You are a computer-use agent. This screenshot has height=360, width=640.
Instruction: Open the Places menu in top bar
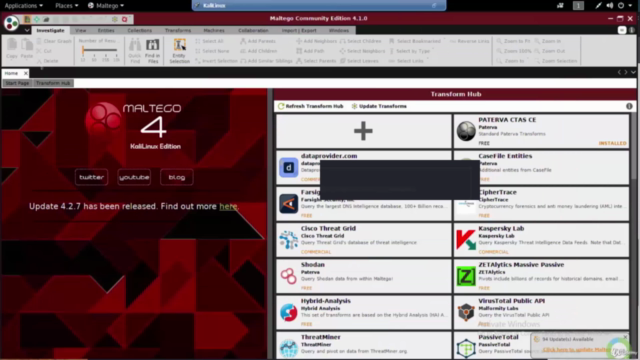click(67, 6)
